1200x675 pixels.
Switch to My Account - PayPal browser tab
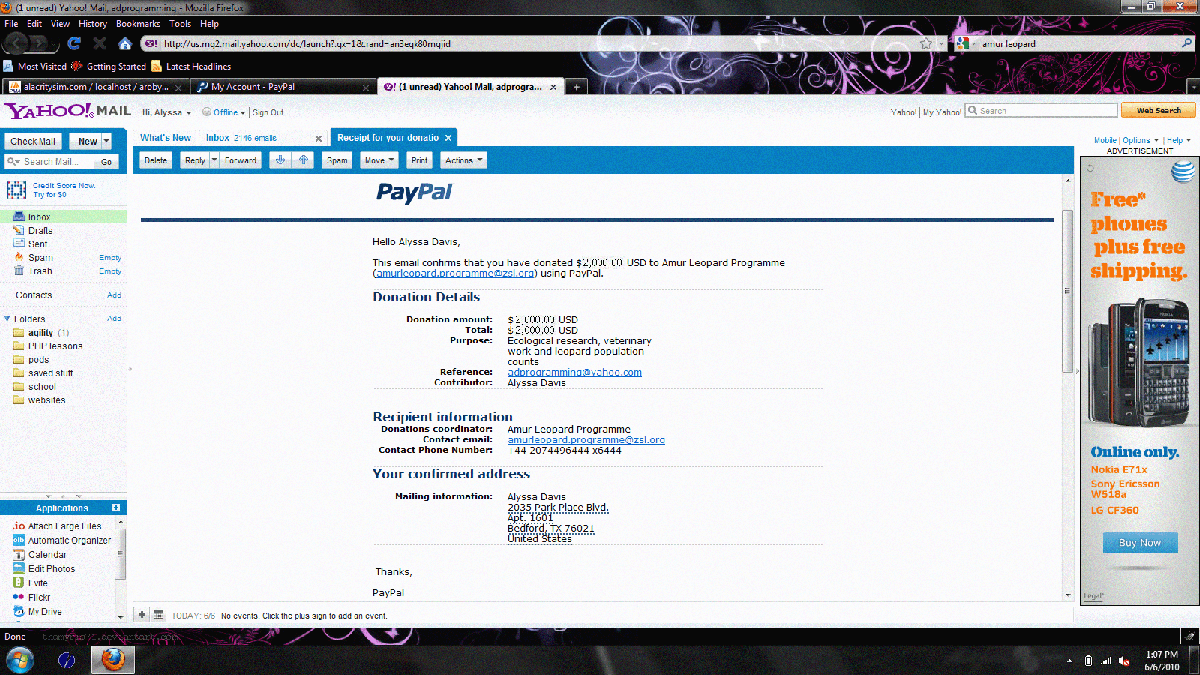252,87
